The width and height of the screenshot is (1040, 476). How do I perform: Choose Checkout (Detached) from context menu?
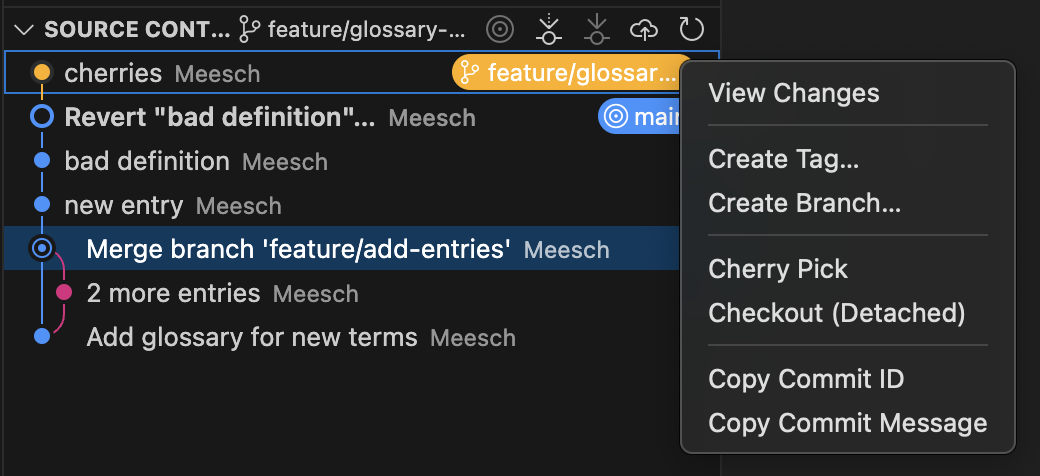pyautogui.click(x=848, y=313)
